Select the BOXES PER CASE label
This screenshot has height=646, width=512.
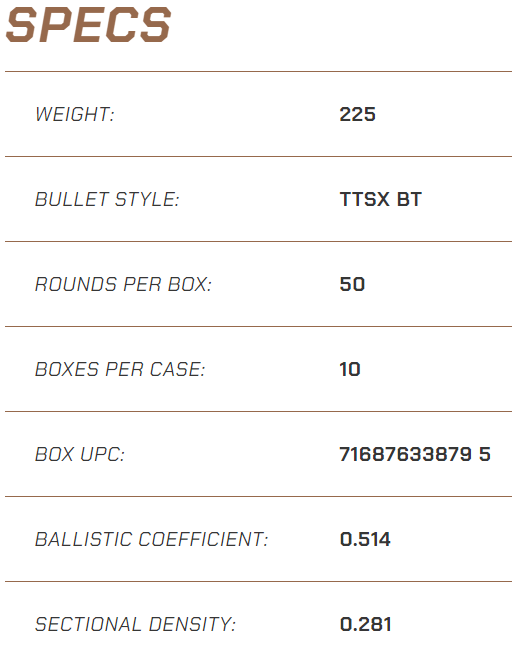click(x=120, y=369)
